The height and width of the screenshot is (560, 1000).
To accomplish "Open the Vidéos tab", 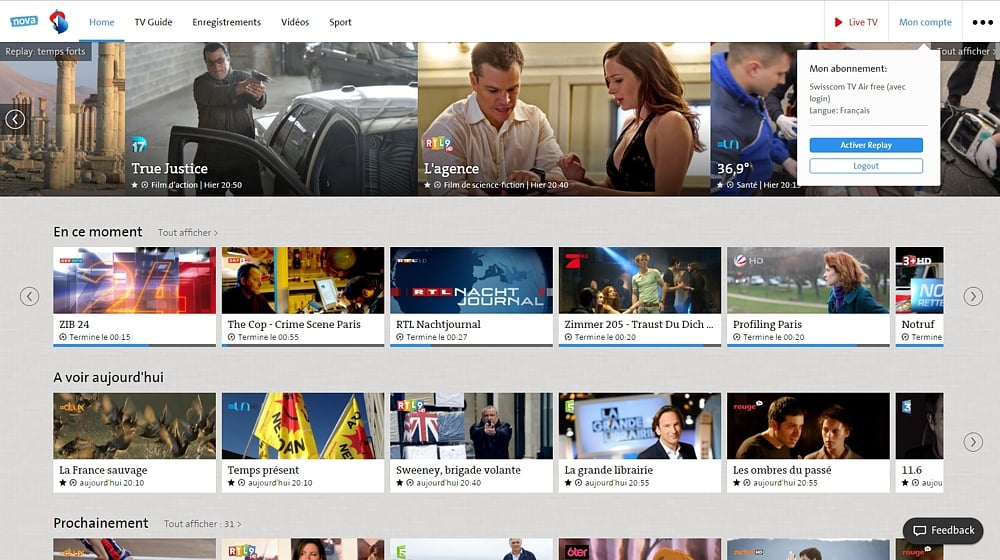I will click(x=295, y=22).
